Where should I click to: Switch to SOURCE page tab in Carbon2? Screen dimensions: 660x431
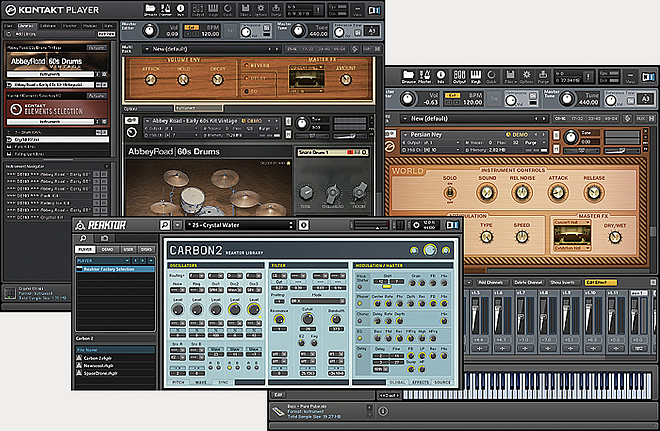442,382
